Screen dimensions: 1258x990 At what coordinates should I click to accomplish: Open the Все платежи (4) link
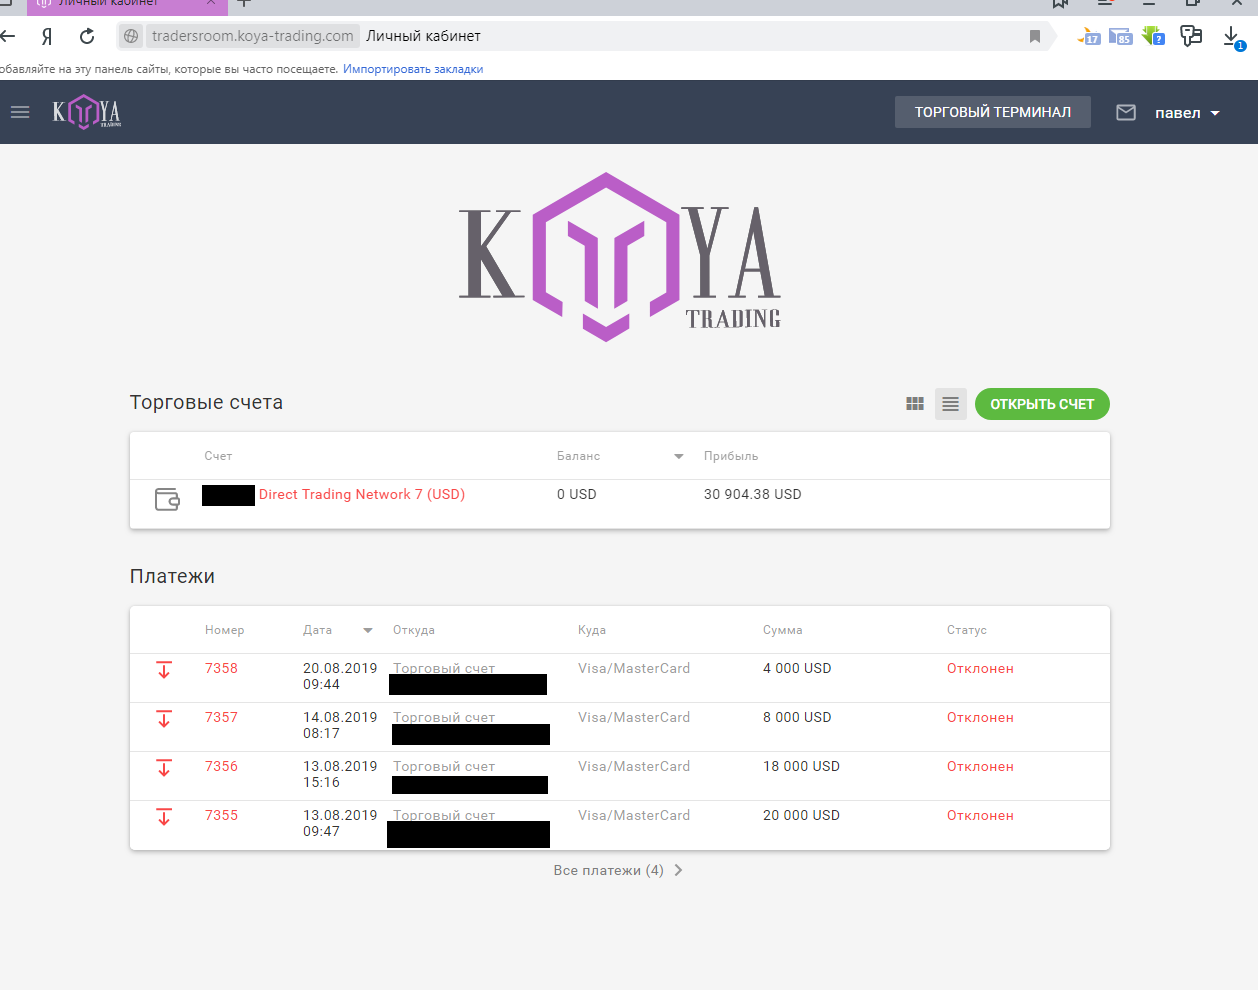point(608,870)
